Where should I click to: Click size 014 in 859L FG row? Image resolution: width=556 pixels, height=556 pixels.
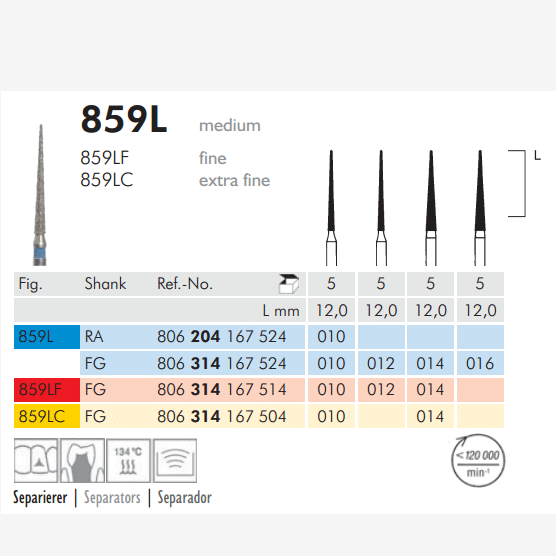(430, 363)
